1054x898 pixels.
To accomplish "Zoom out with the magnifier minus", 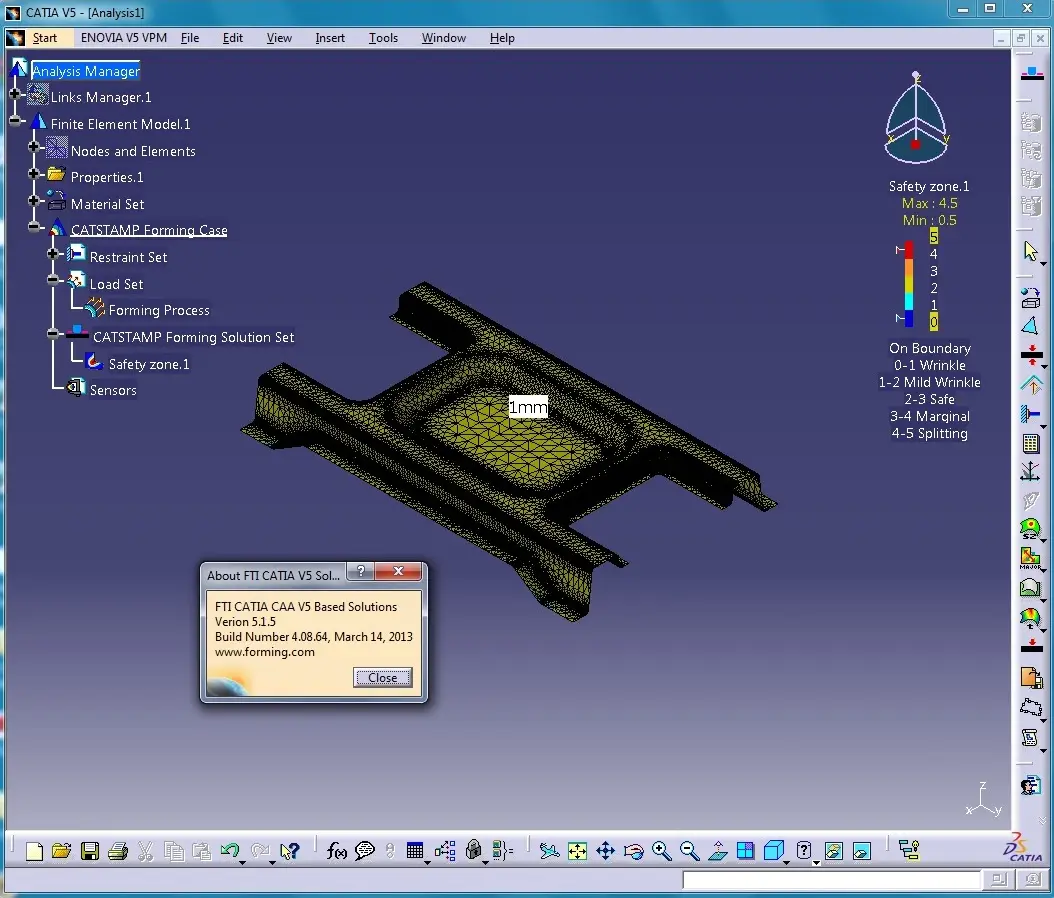I will (x=690, y=851).
